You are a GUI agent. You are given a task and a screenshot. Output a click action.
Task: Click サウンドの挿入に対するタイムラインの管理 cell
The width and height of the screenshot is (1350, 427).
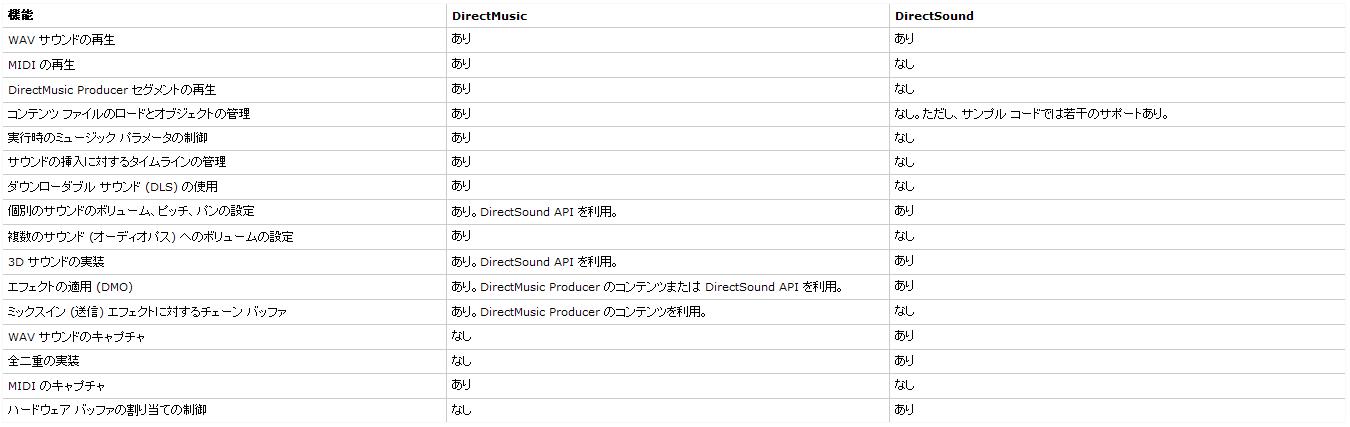[x=116, y=162]
